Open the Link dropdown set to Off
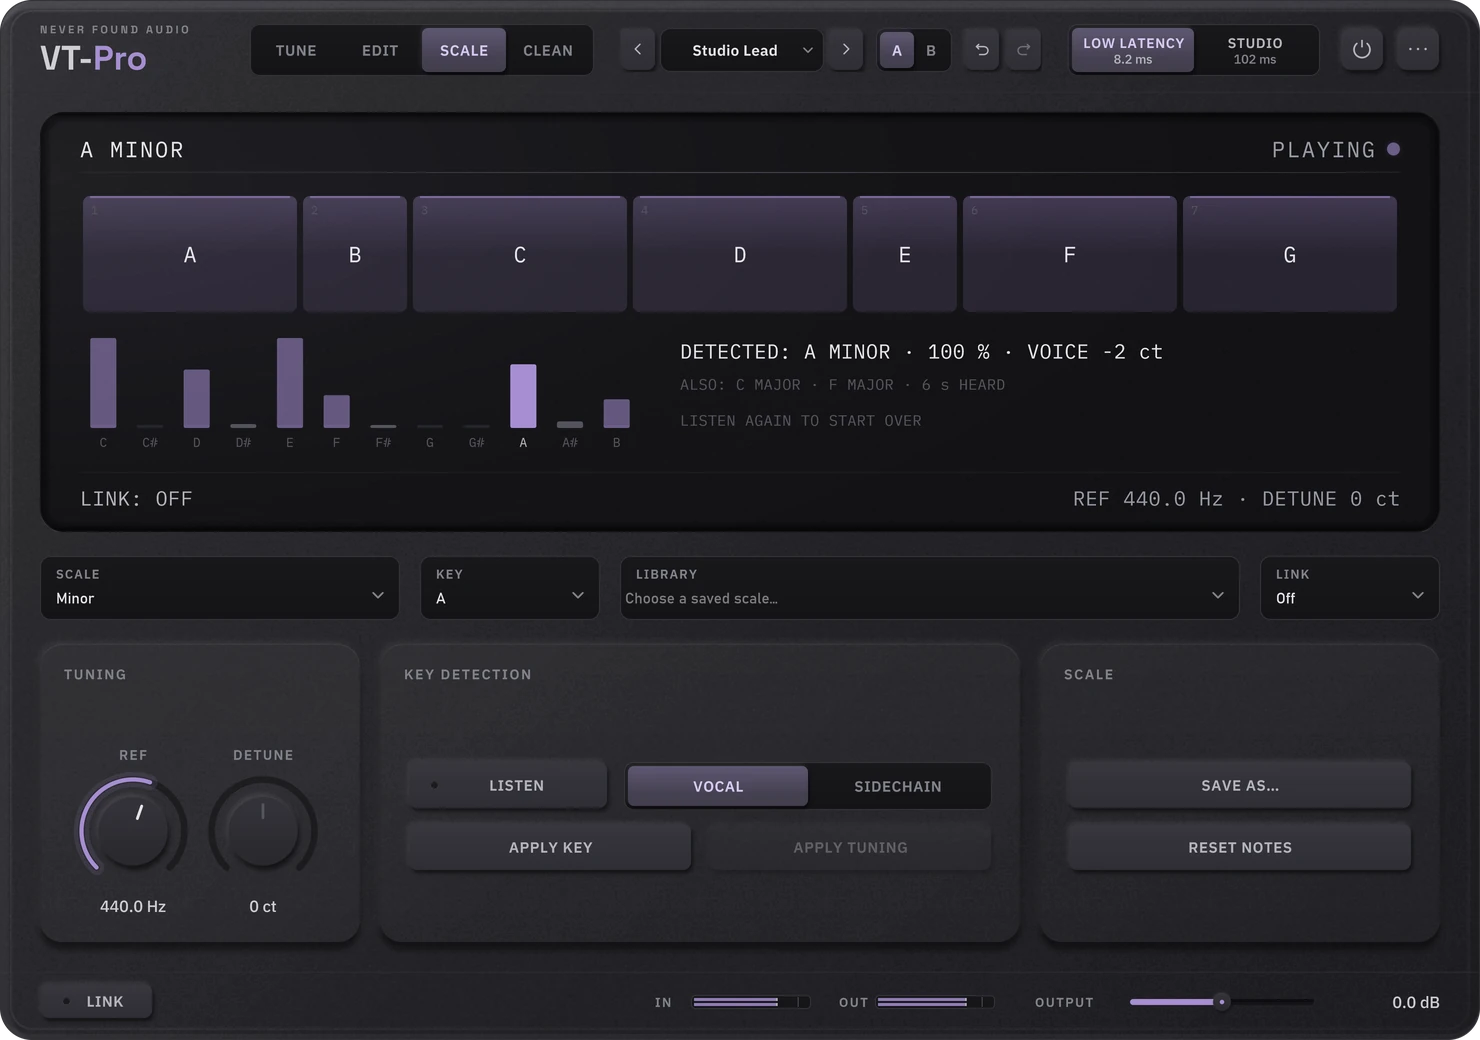 [x=1350, y=588]
